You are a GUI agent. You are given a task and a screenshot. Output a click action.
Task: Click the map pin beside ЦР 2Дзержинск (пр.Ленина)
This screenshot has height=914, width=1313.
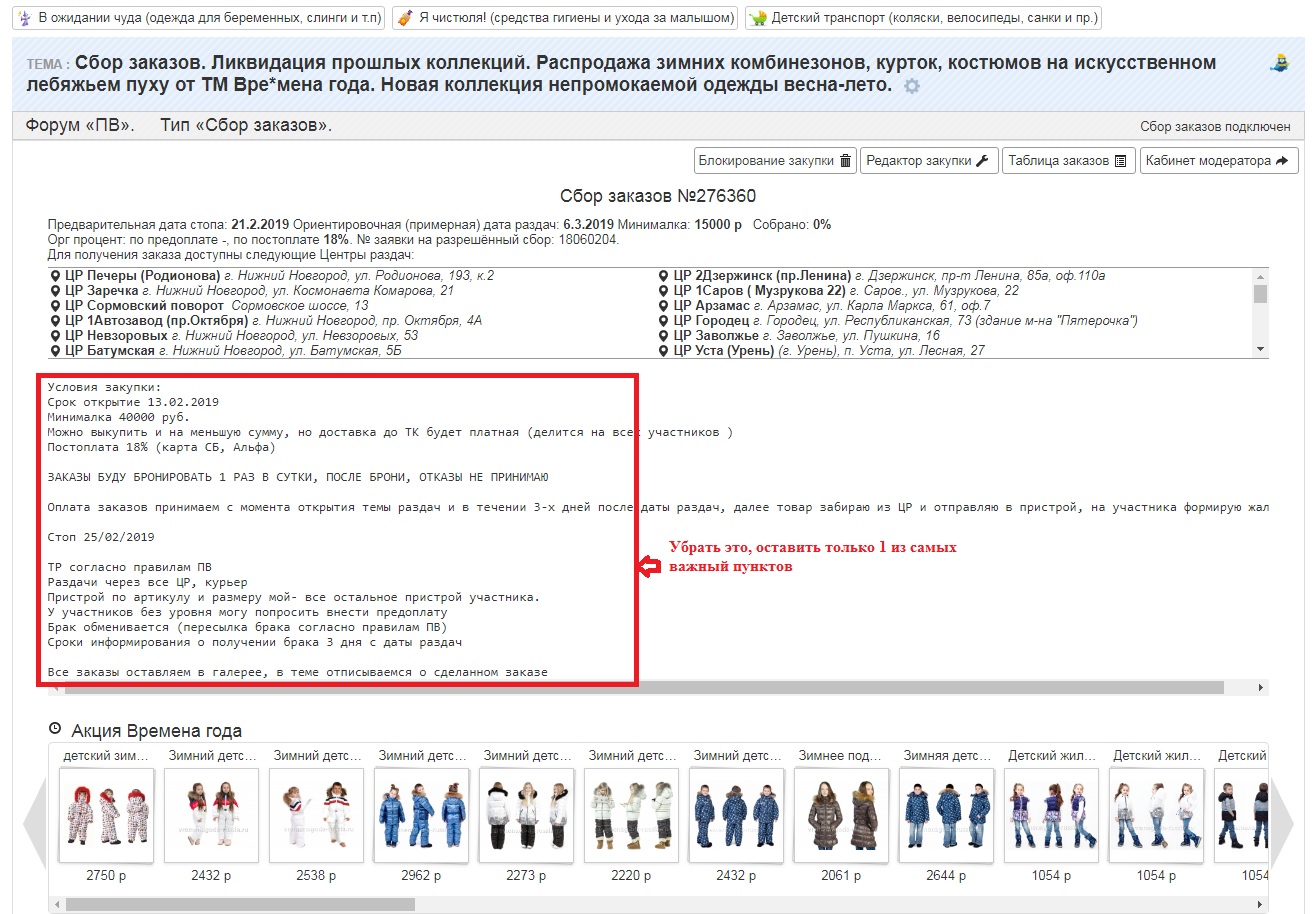(664, 276)
